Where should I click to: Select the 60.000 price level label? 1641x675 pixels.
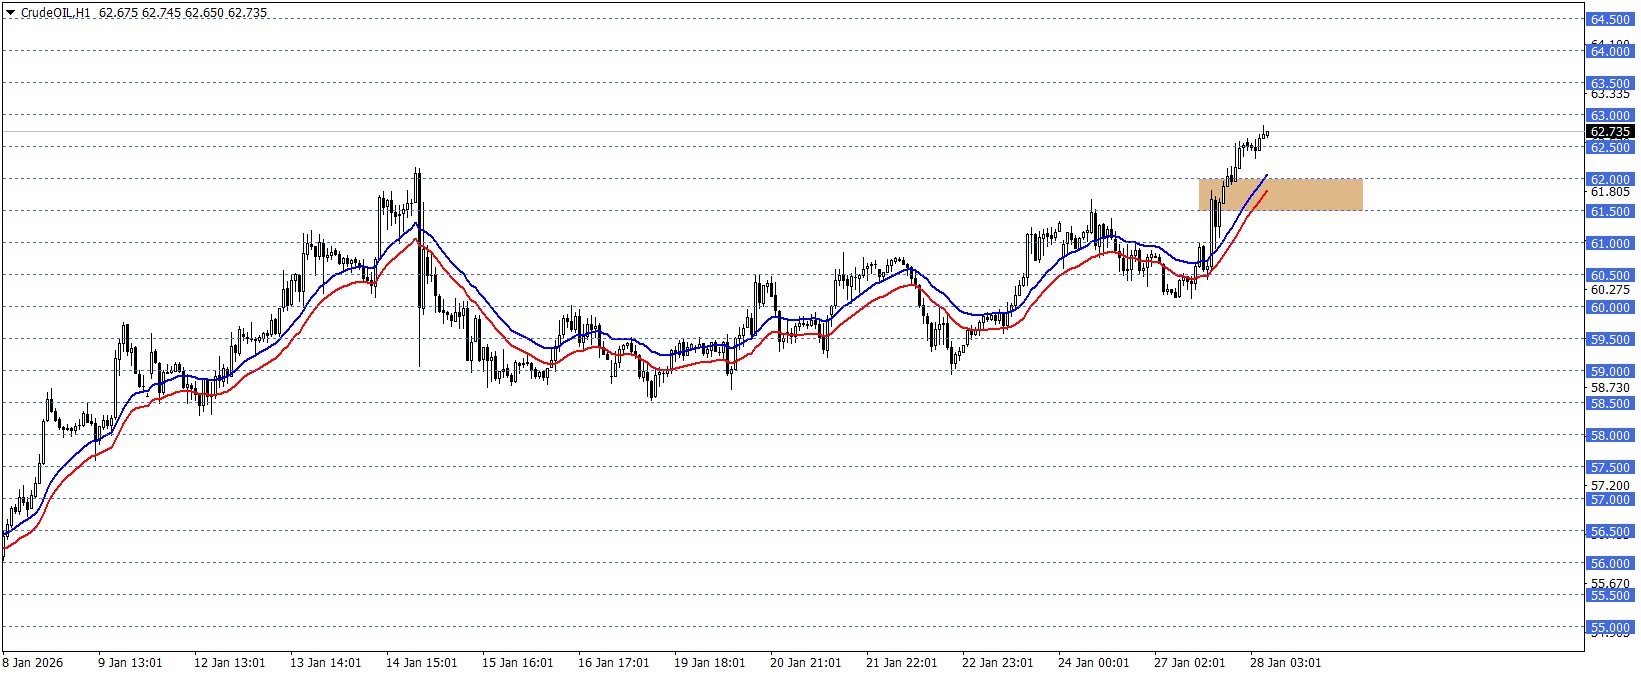[x=1610, y=308]
